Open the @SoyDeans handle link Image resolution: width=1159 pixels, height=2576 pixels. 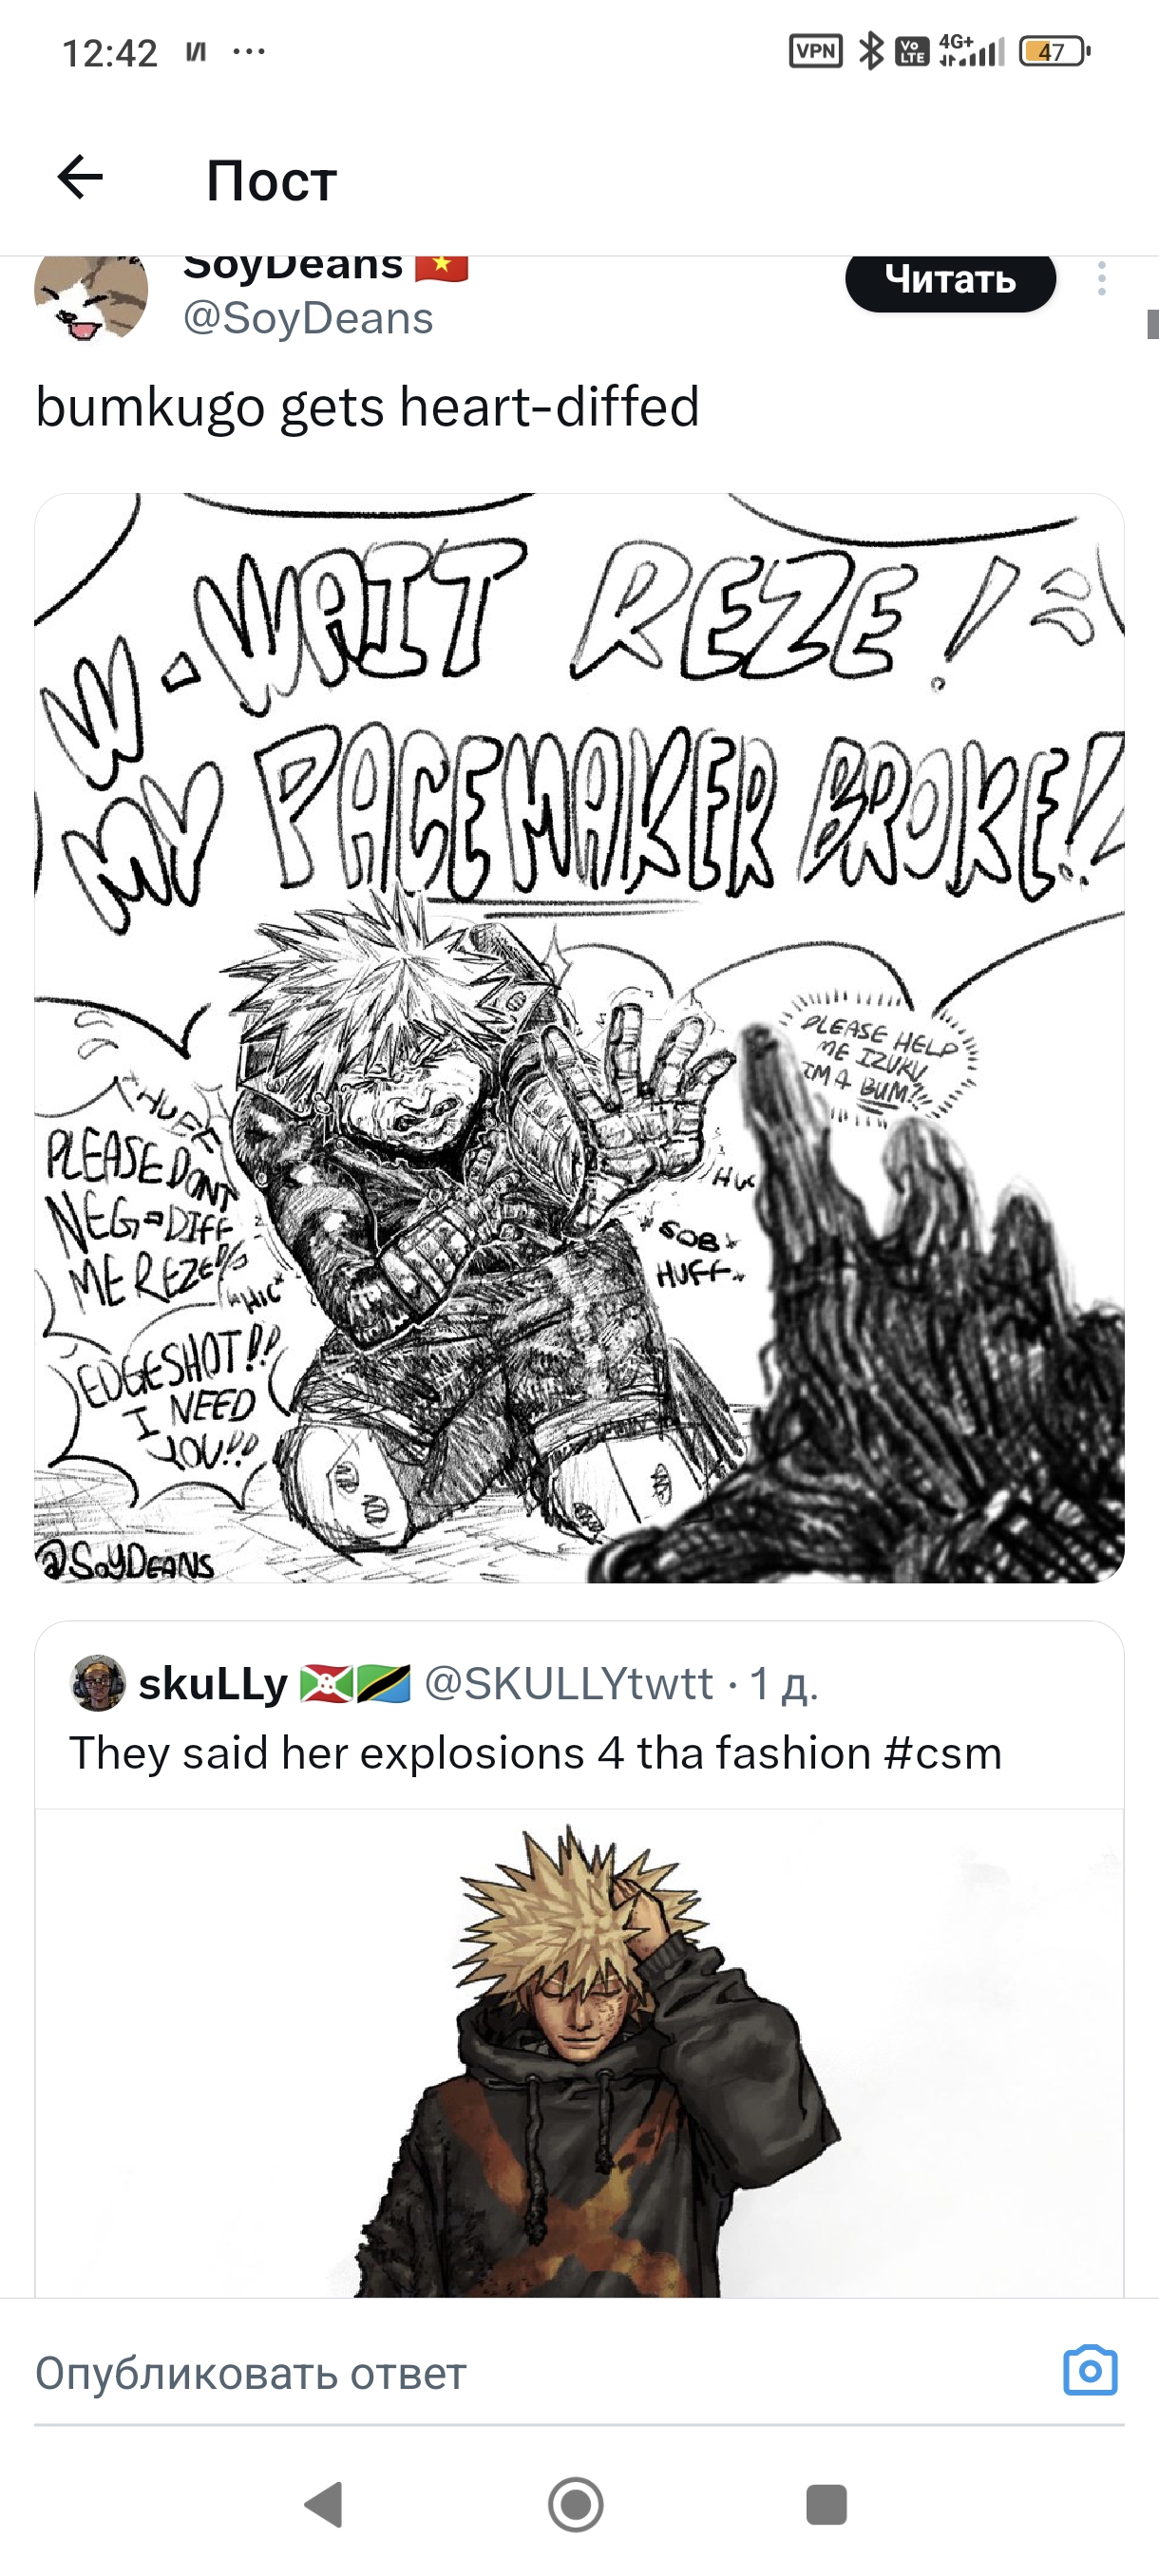pos(308,319)
